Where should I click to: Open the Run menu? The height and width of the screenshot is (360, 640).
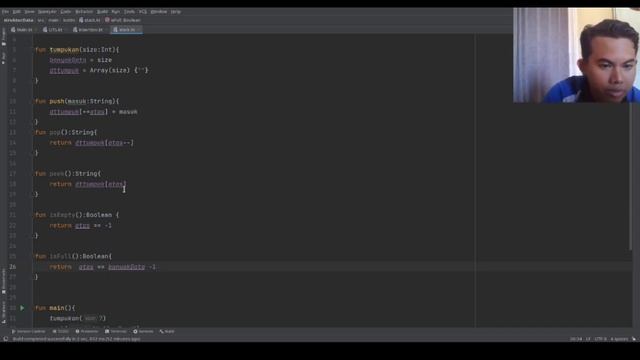coord(116,12)
